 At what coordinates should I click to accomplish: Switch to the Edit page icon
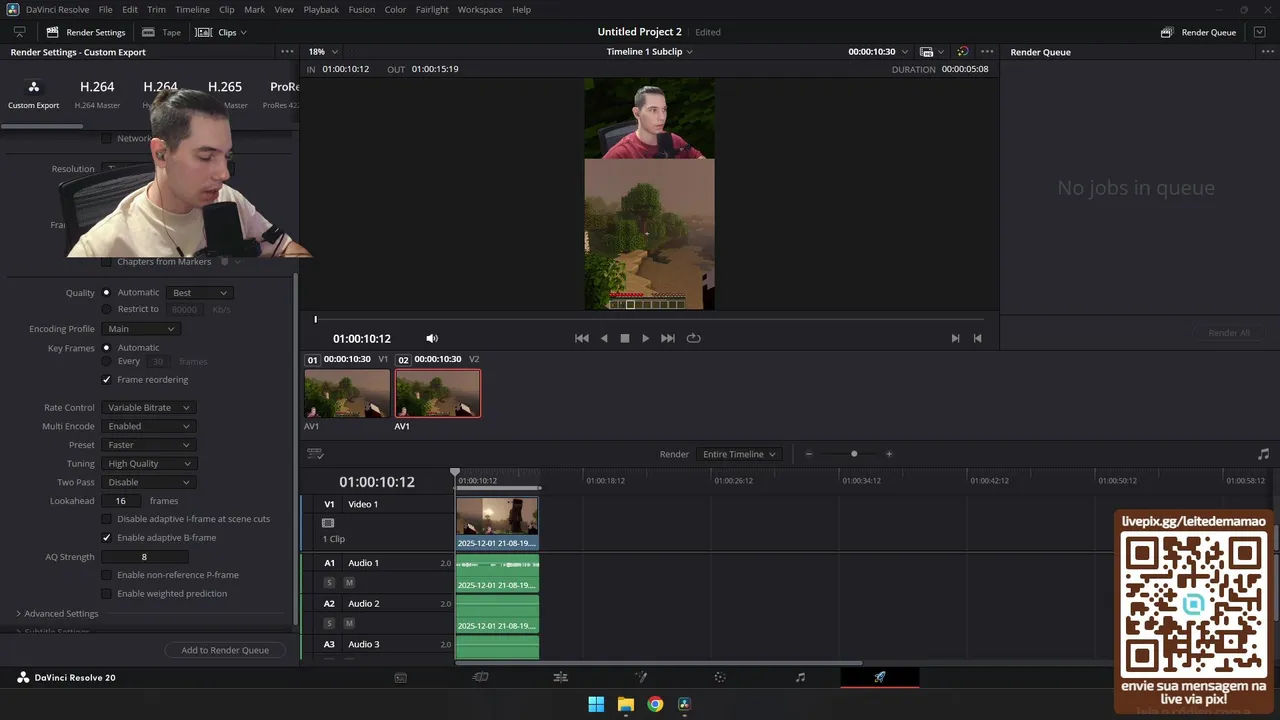click(560, 677)
